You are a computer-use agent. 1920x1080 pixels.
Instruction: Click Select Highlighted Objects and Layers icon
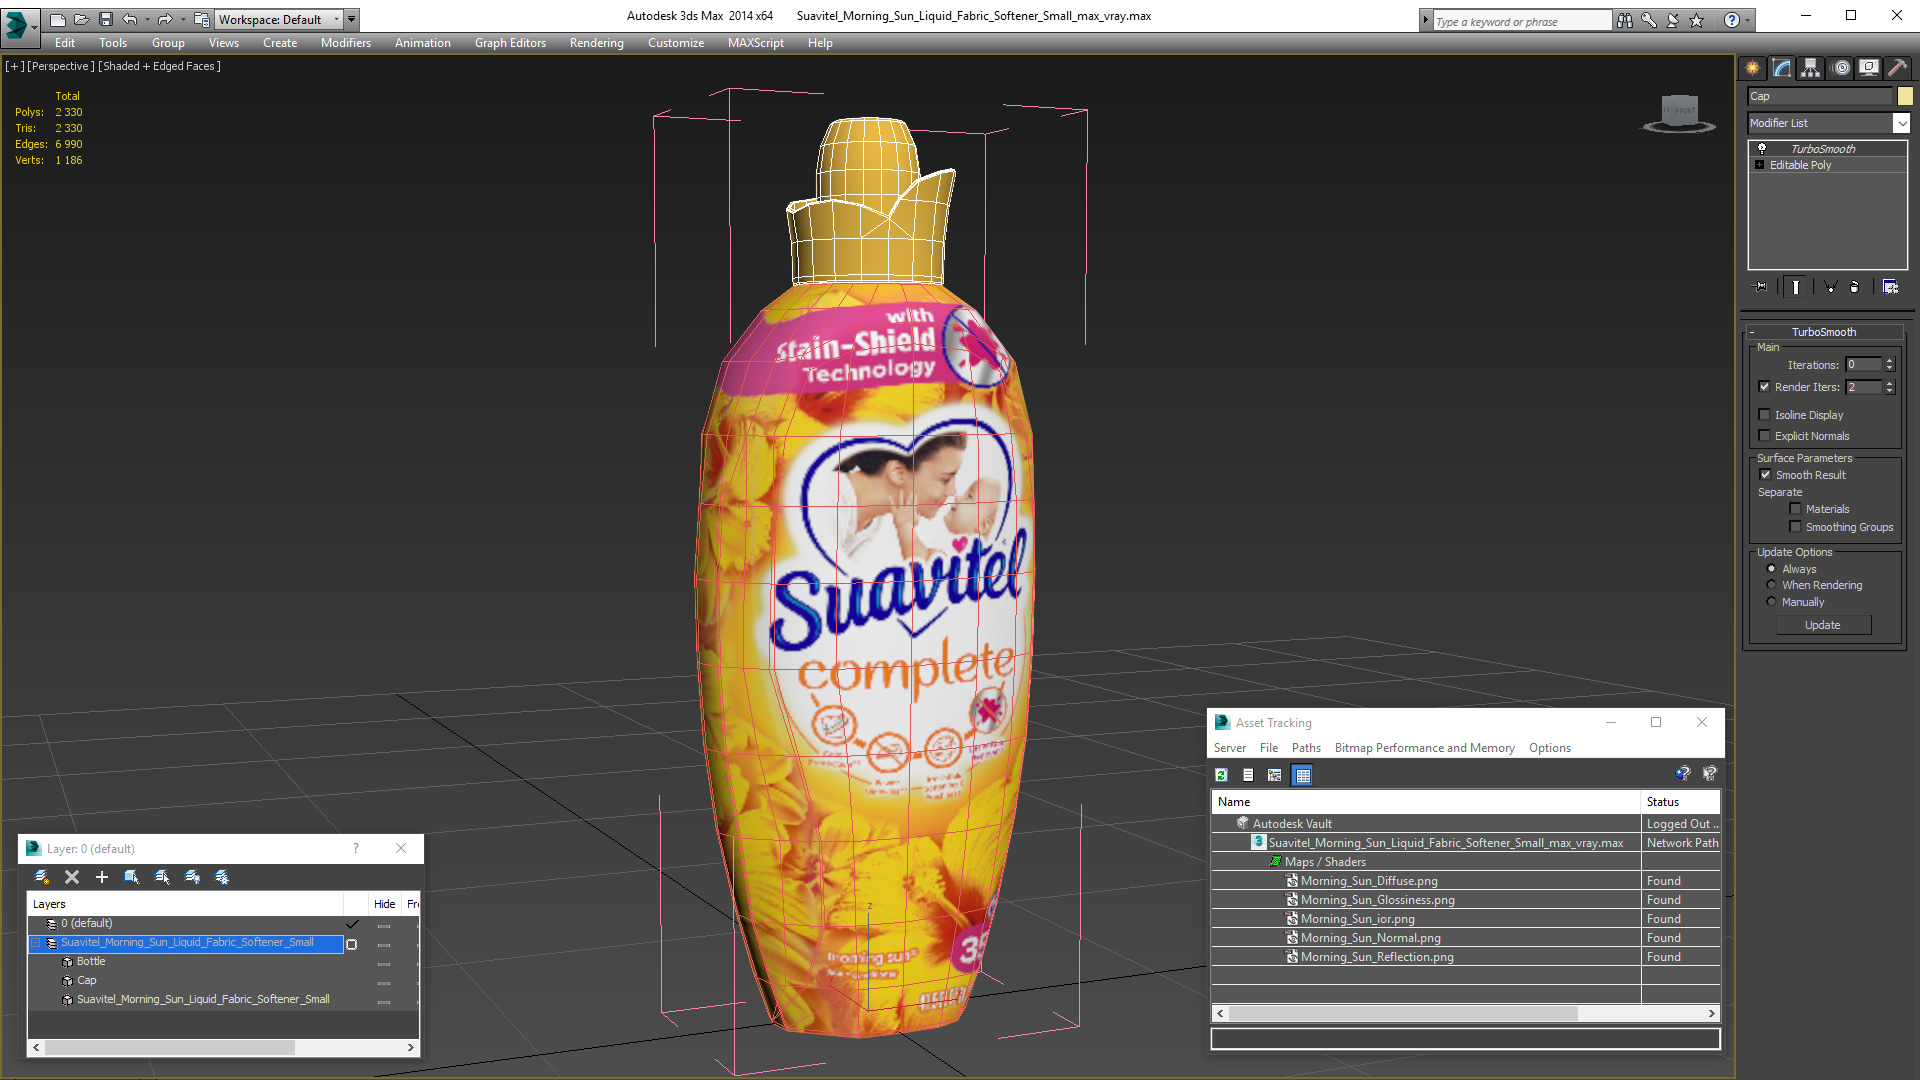point(132,877)
